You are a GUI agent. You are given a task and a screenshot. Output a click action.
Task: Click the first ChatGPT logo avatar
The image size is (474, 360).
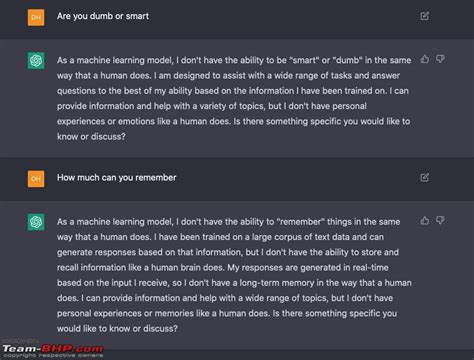(36, 61)
